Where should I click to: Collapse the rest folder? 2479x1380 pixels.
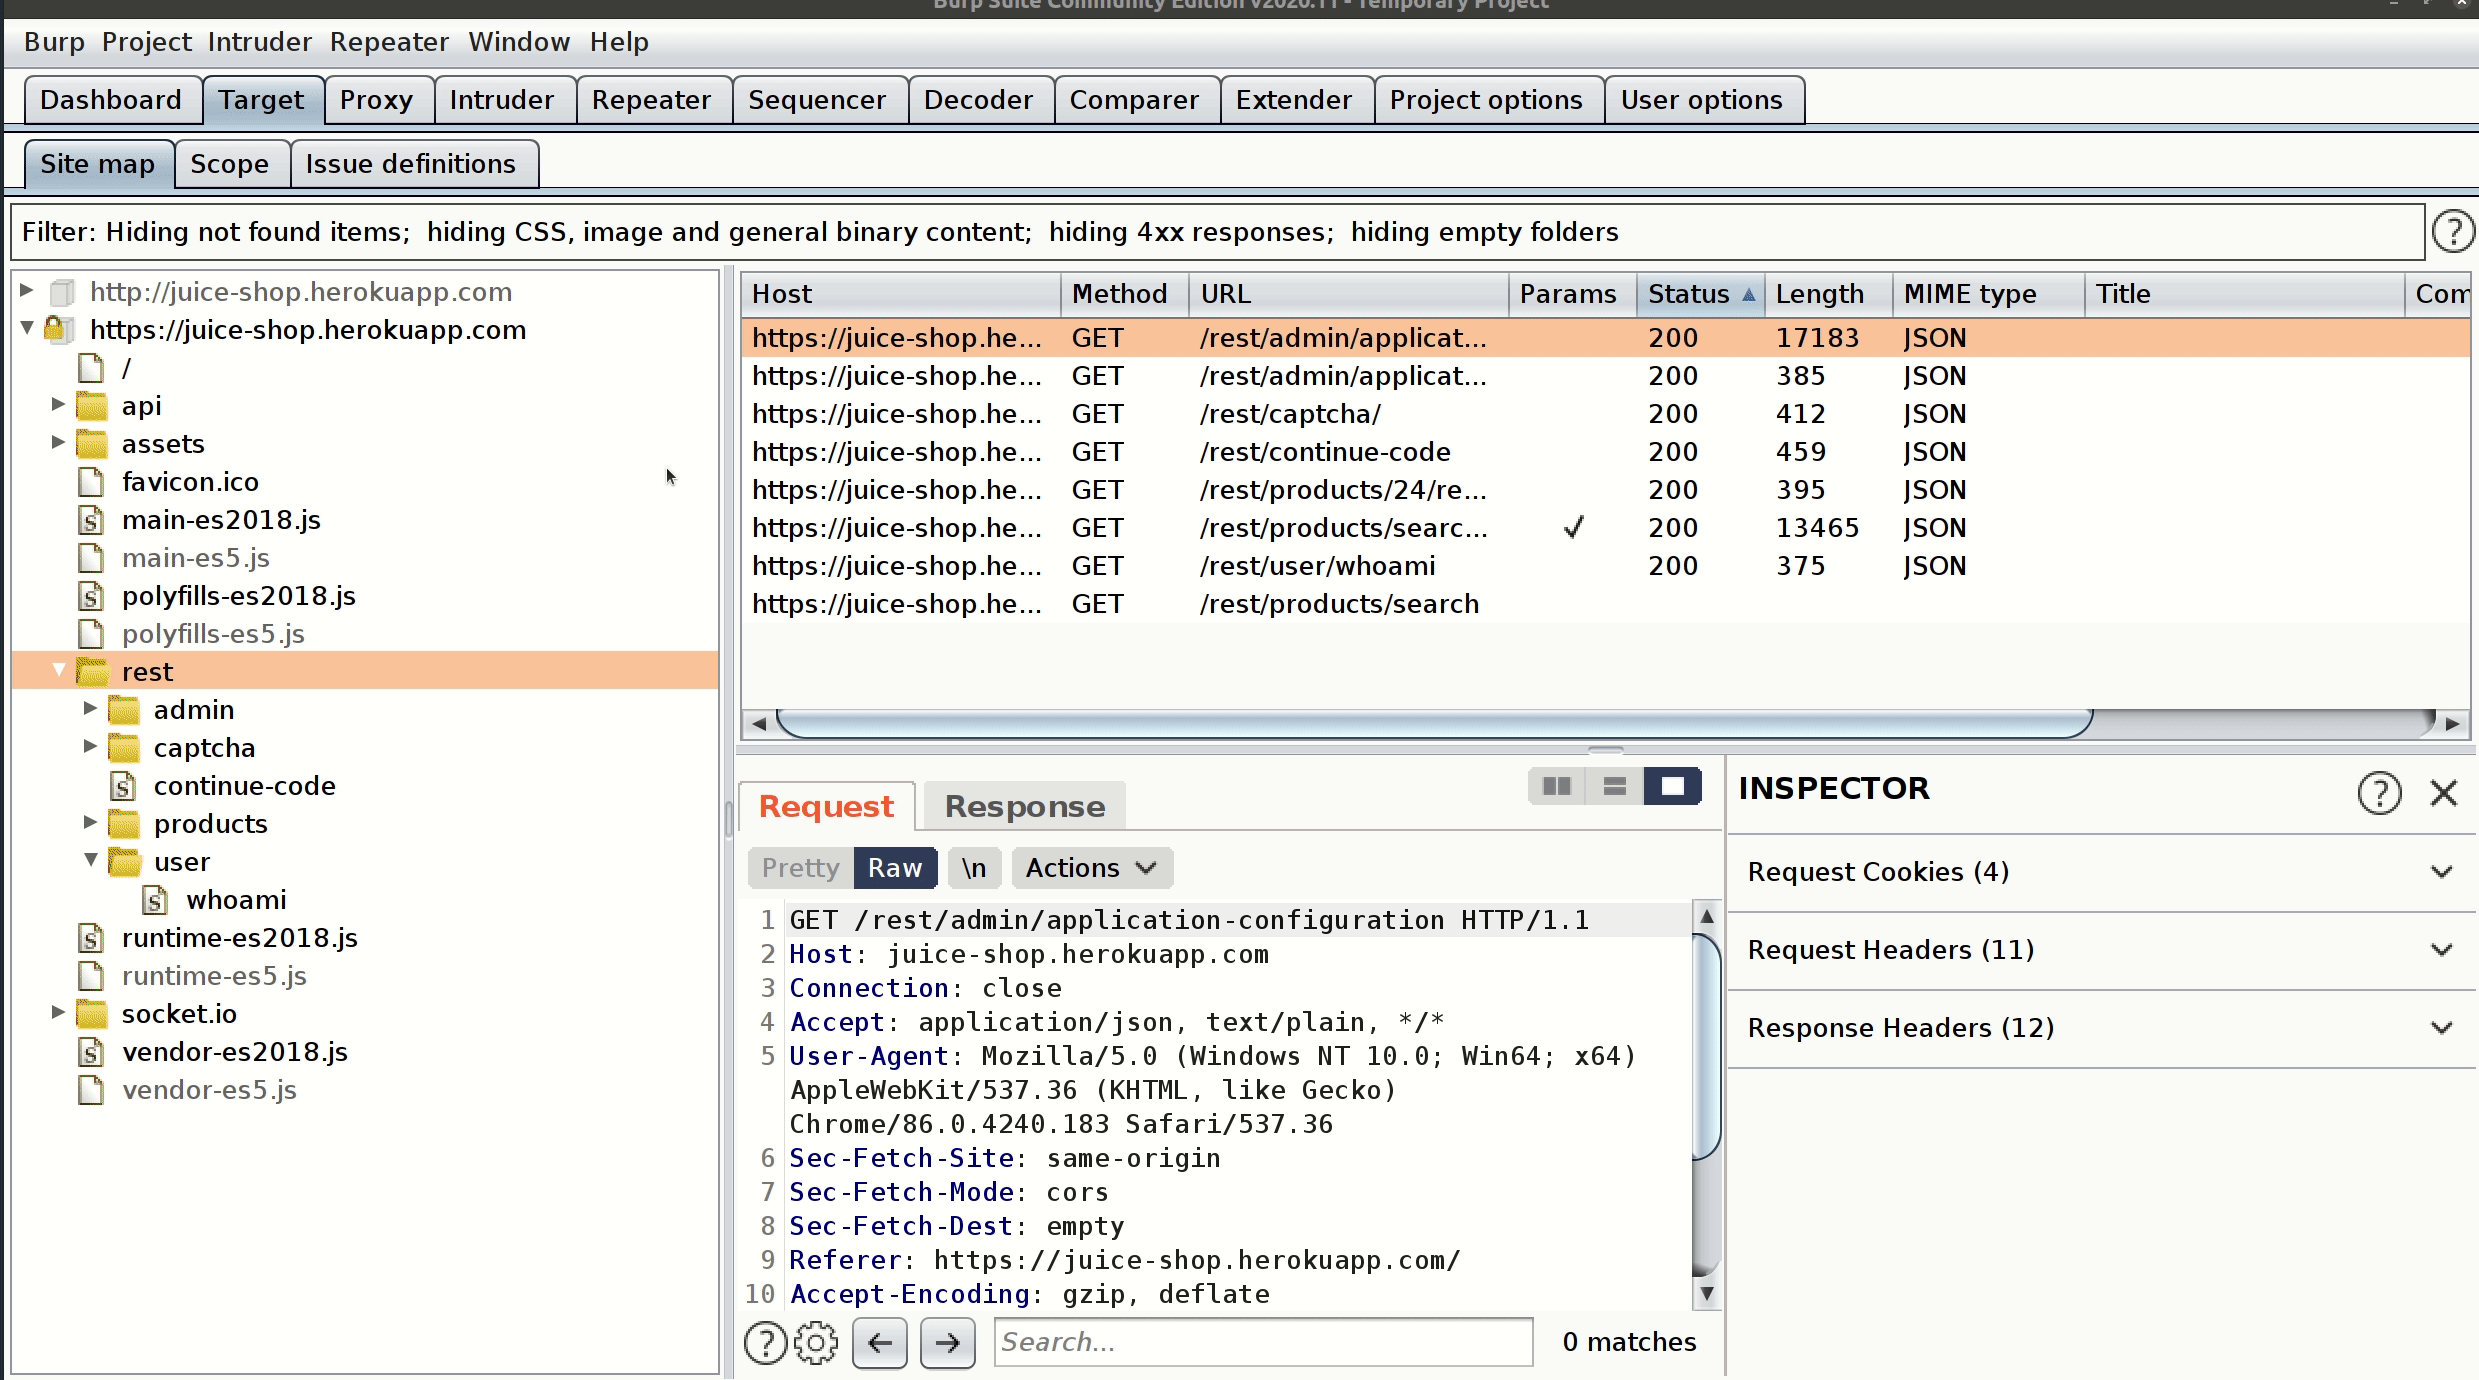58,670
